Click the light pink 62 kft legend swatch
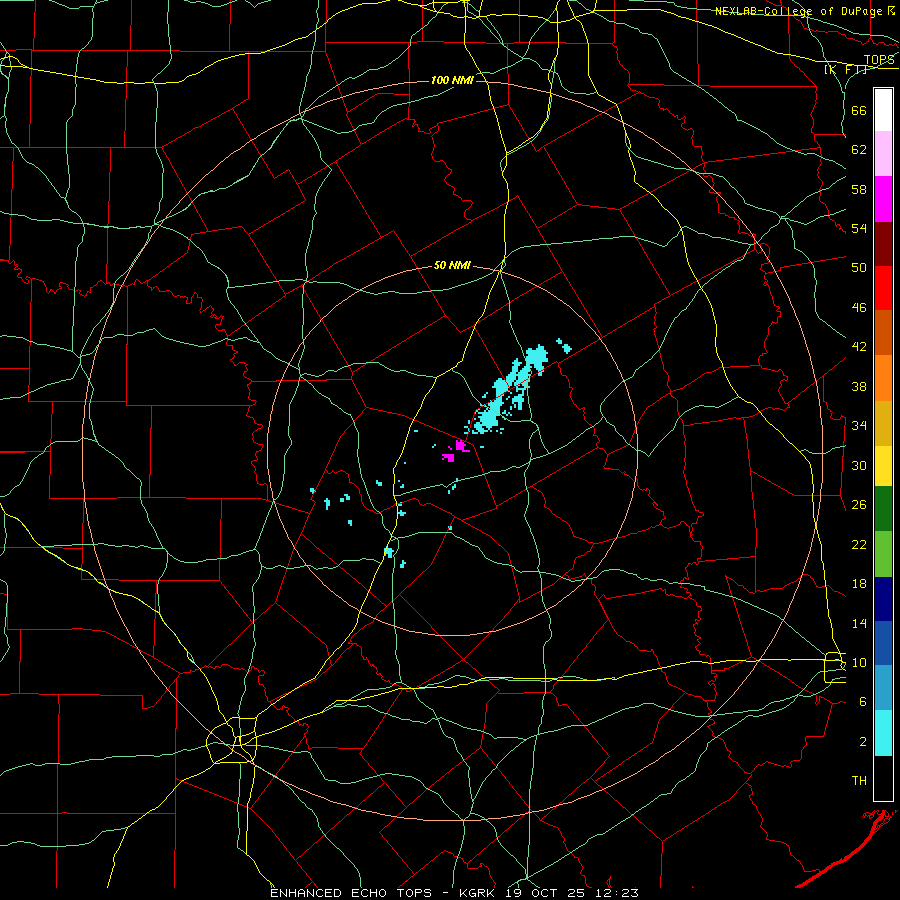This screenshot has width=900, height=900. (x=883, y=154)
